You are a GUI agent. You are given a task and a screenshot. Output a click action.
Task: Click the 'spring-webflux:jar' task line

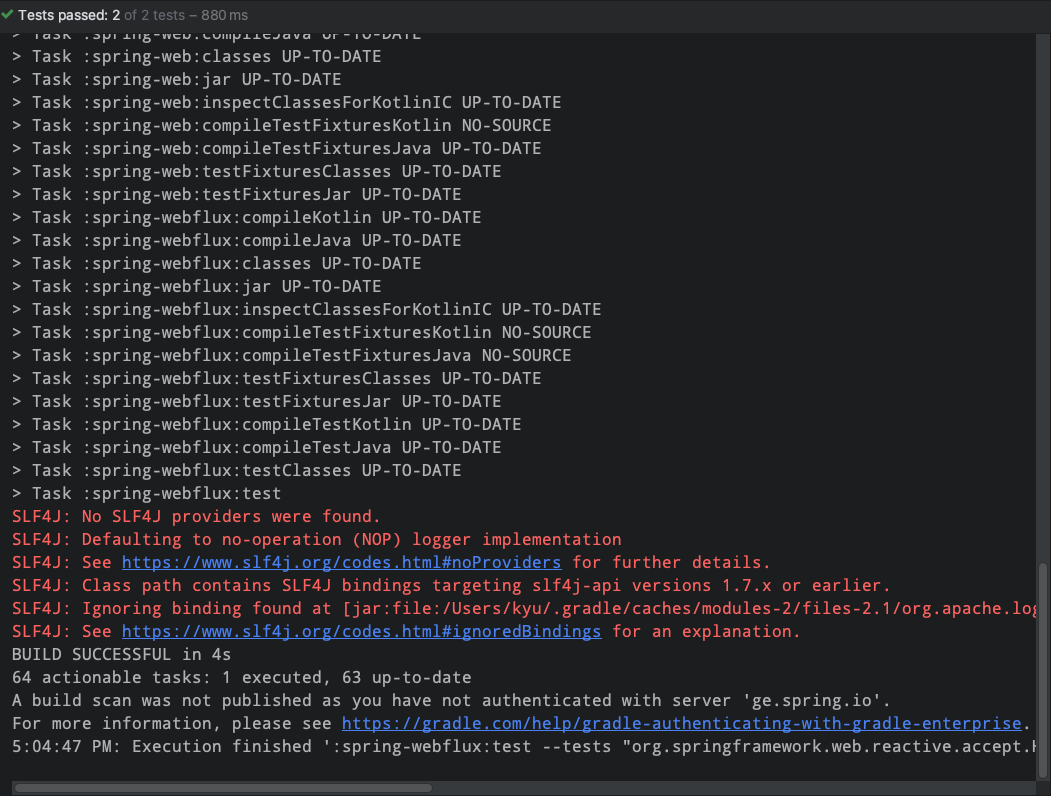(196, 286)
